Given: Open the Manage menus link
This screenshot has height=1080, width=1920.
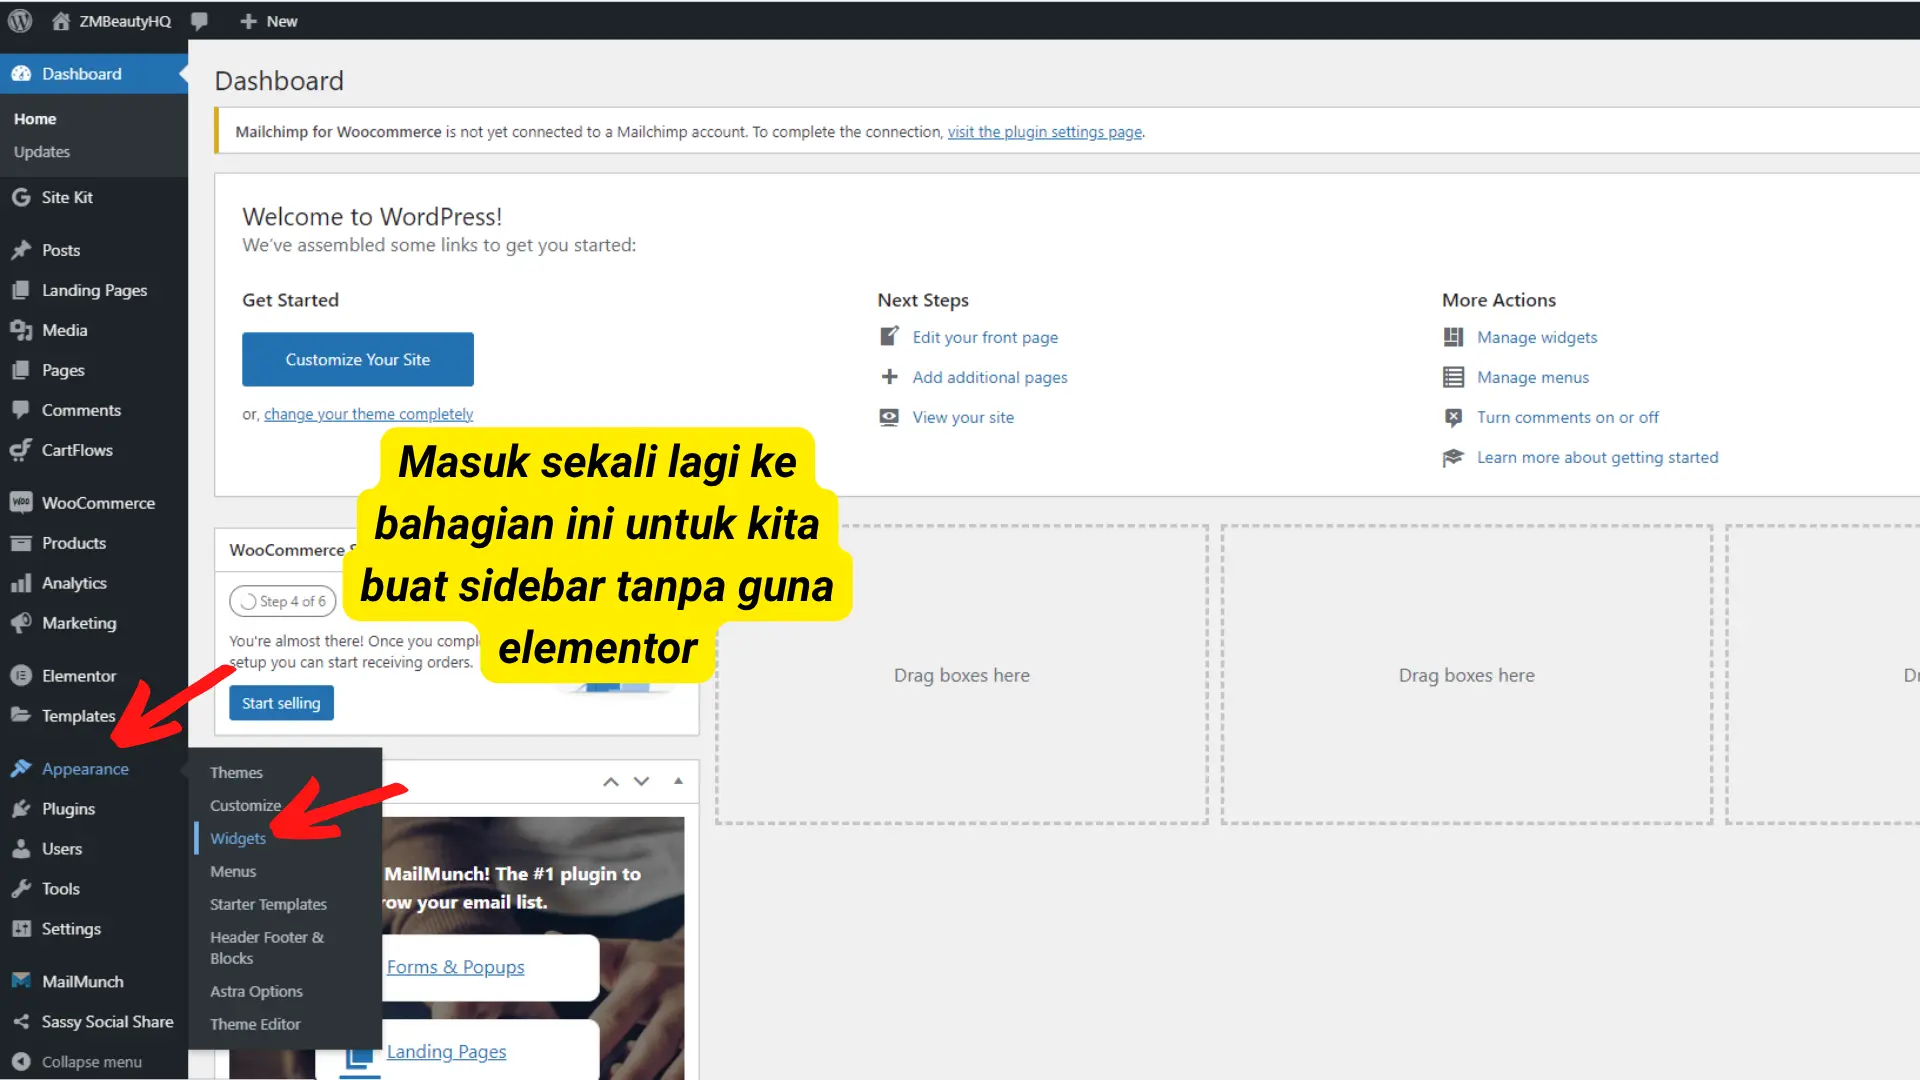Looking at the screenshot, I should pyautogui.click(x=1533, y=377).
